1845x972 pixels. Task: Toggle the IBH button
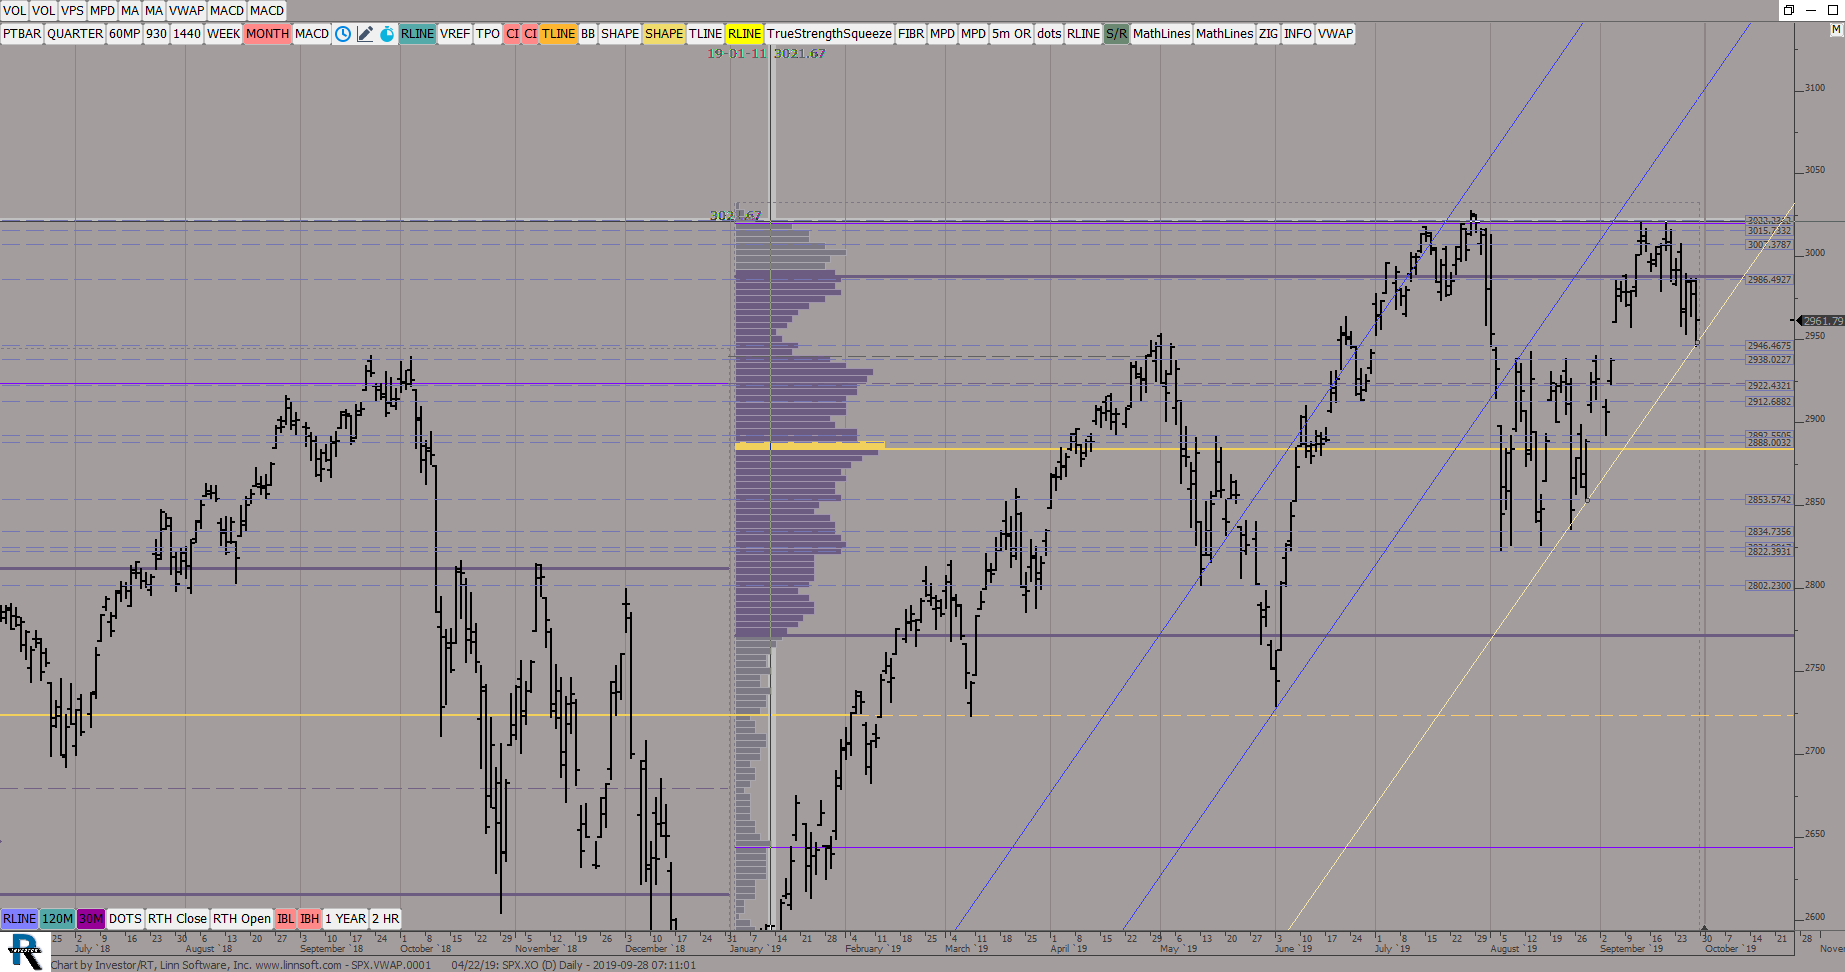[x=310, y=919]
